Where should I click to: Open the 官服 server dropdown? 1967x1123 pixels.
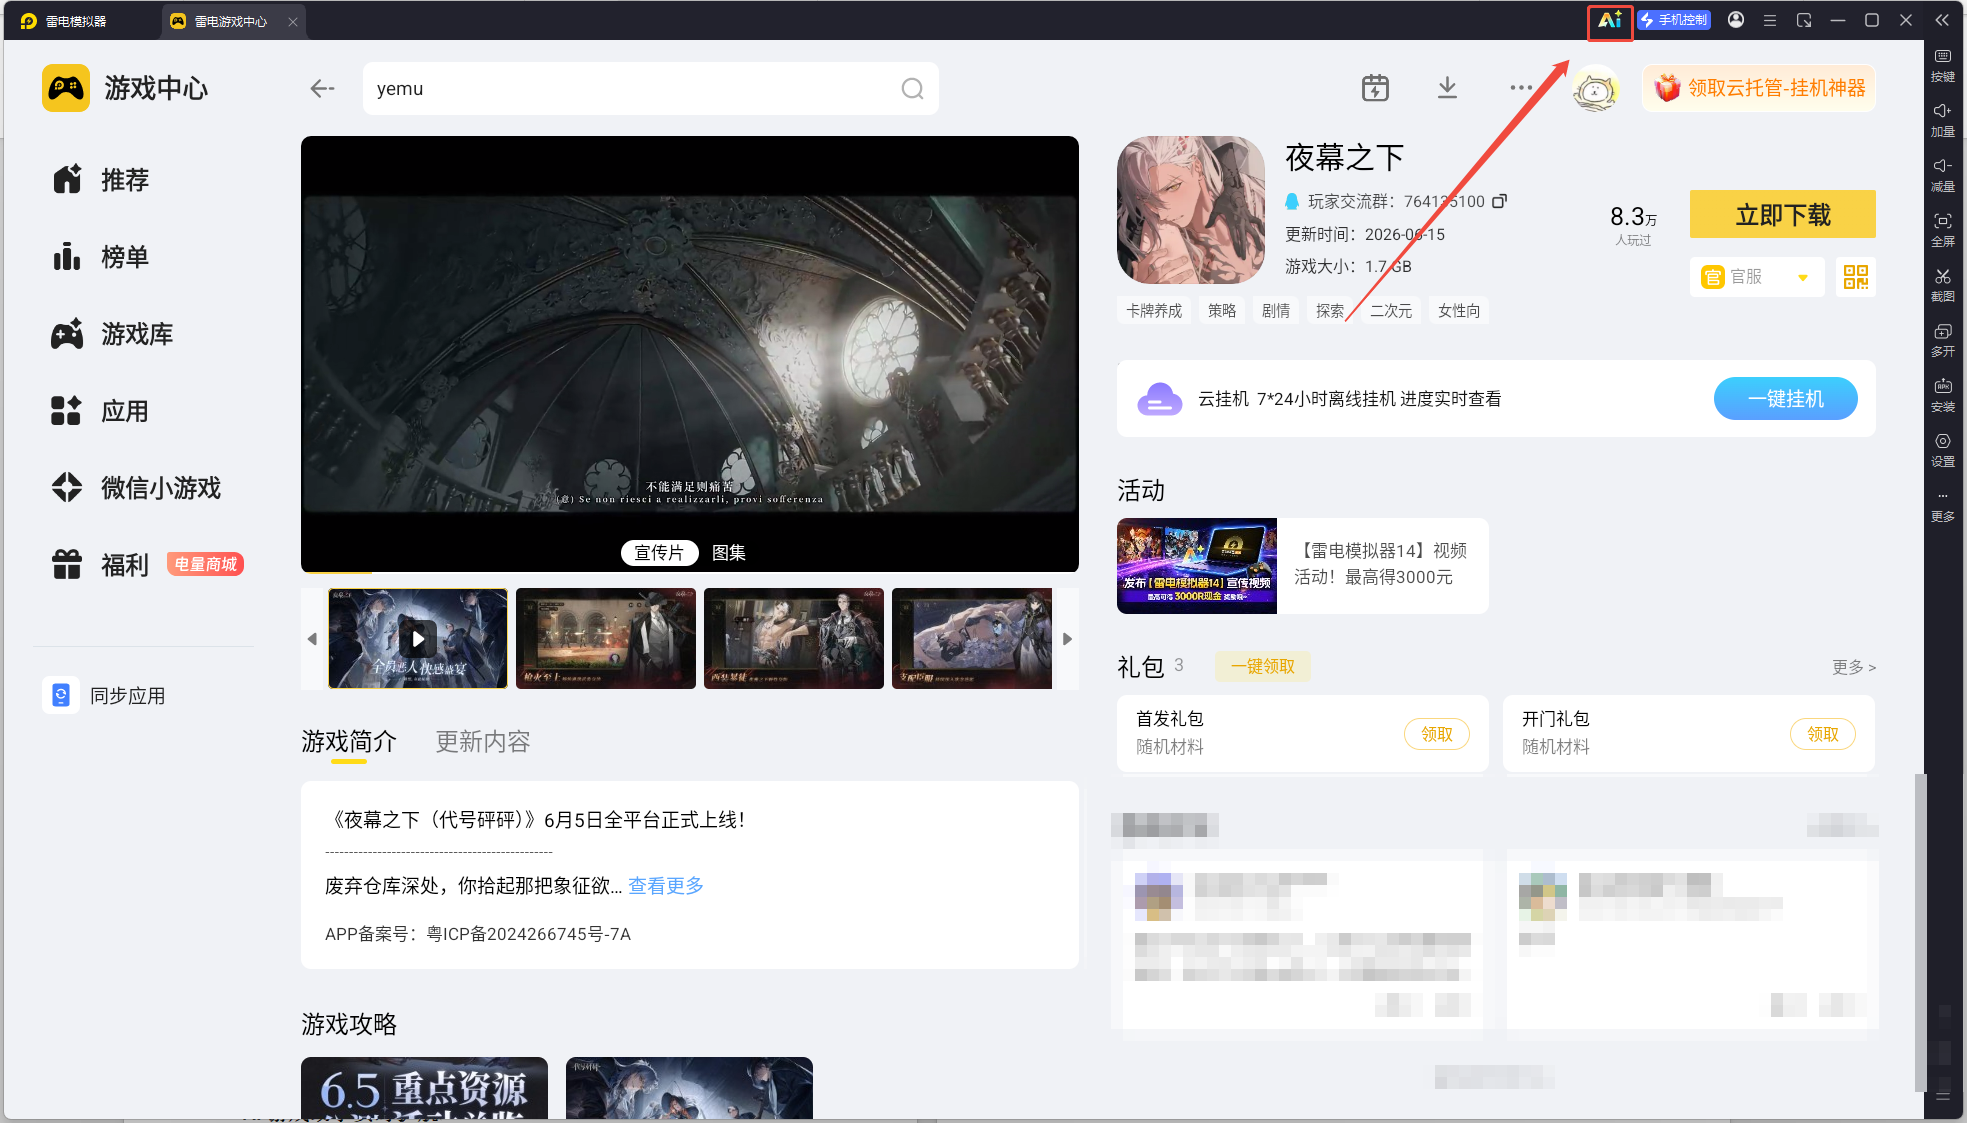click(1757, 277)
